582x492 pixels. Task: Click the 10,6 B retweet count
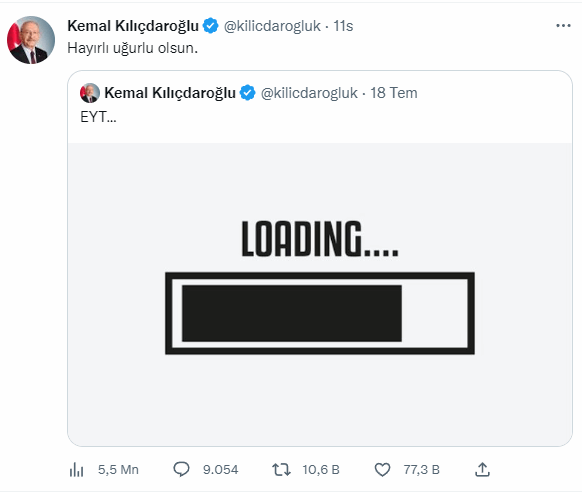pos(321,470)
